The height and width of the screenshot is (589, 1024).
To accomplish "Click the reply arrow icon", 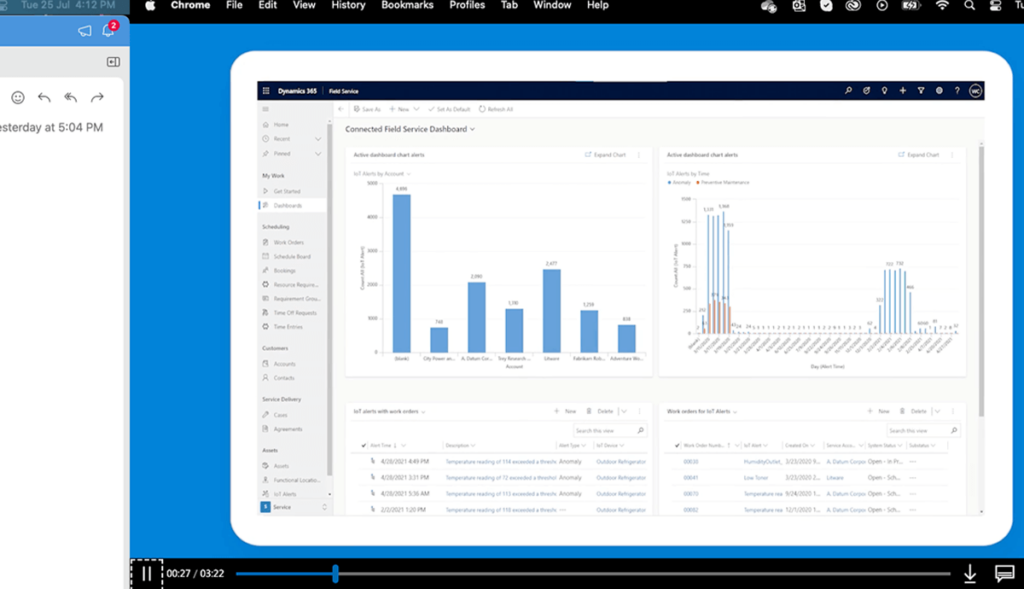I will 44,97.
